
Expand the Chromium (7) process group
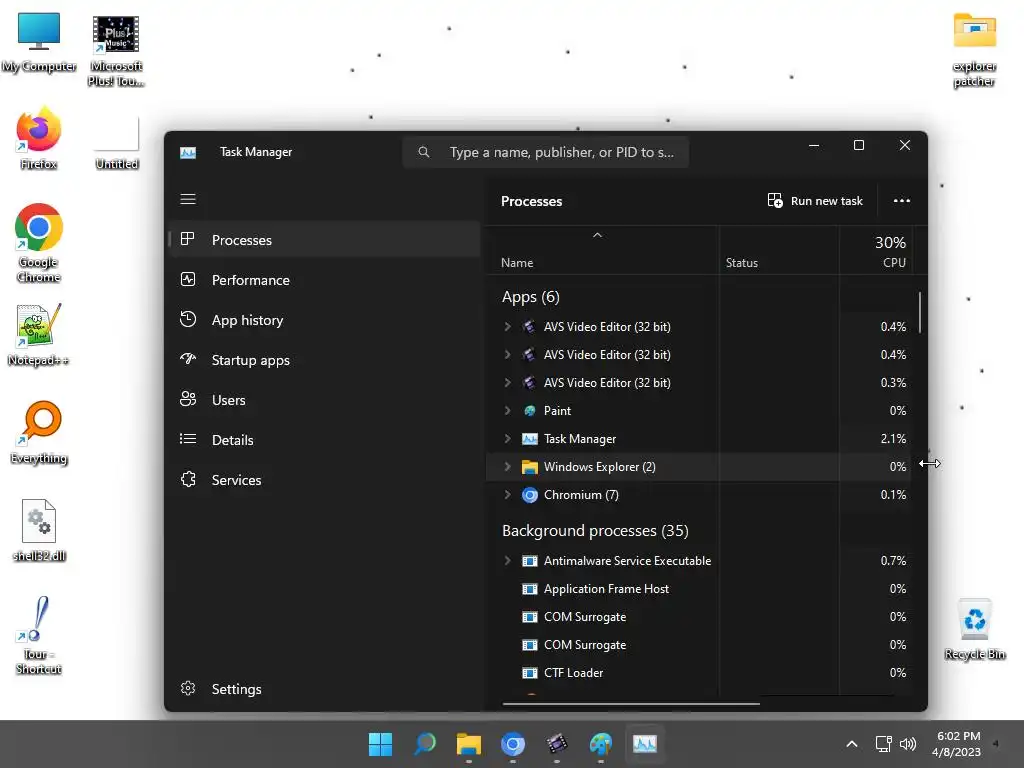click(x=507, y=494)
